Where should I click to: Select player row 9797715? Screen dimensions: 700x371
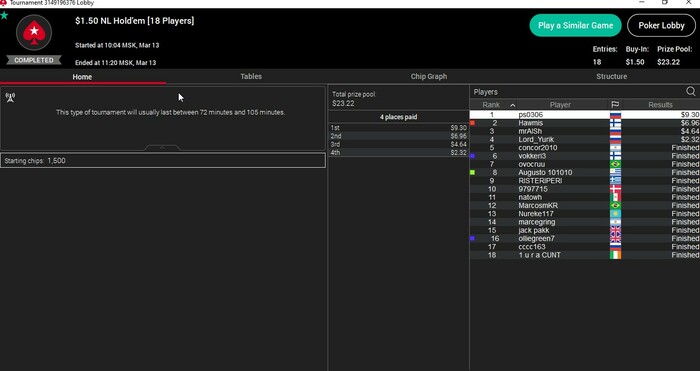click(x=585, y=189)
